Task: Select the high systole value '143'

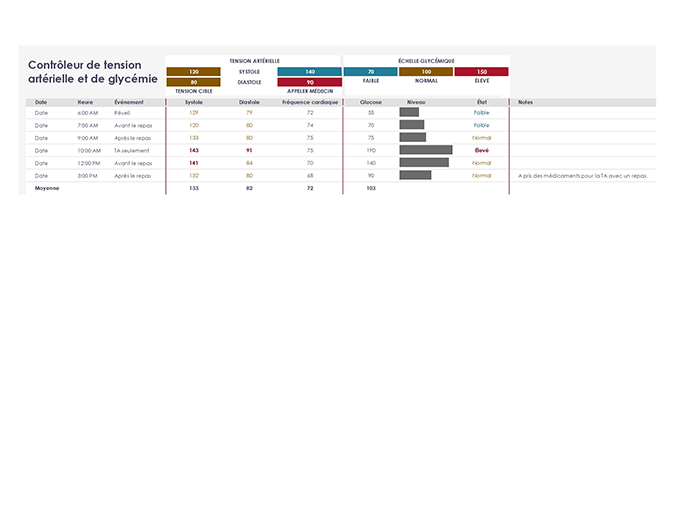Action: point(194,151)
